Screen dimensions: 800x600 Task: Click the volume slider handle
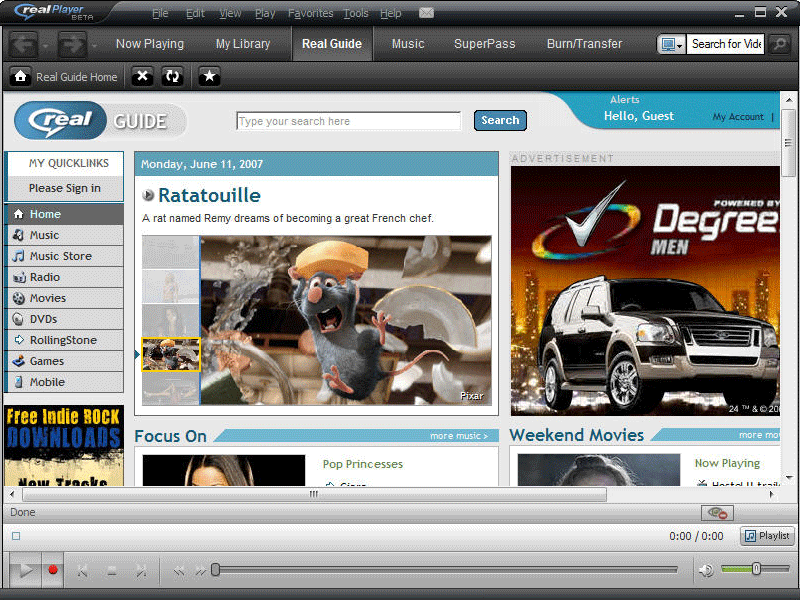coord(756,568)
